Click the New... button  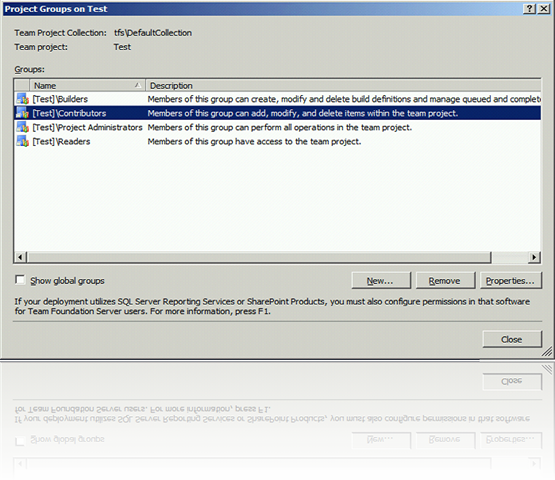click(x=381, y=281)
